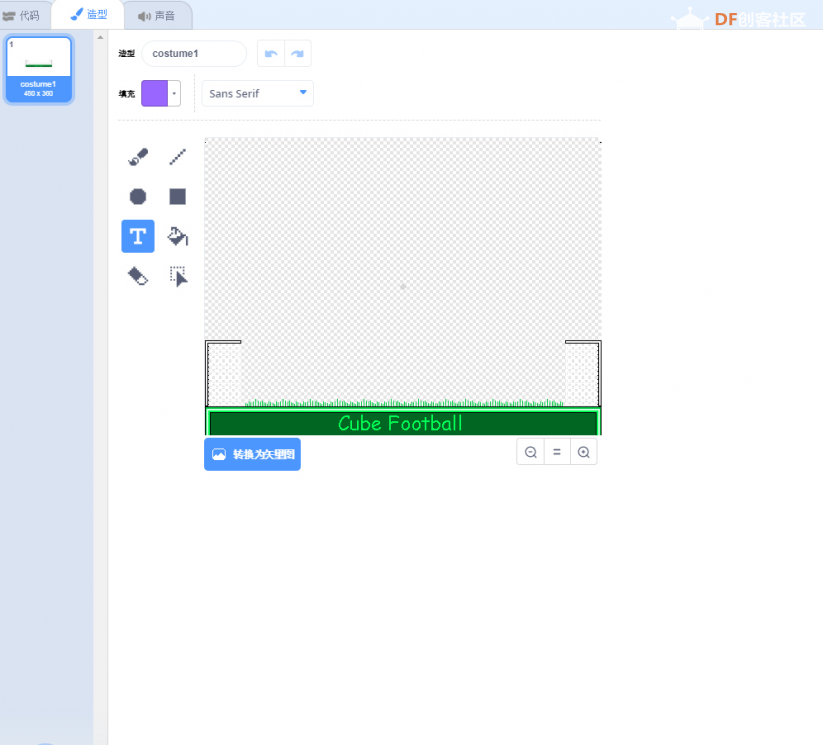This screenshot has height=745, width=823.
Task: Switch to the 代码 (Code) tab
Action: [22, 16]
